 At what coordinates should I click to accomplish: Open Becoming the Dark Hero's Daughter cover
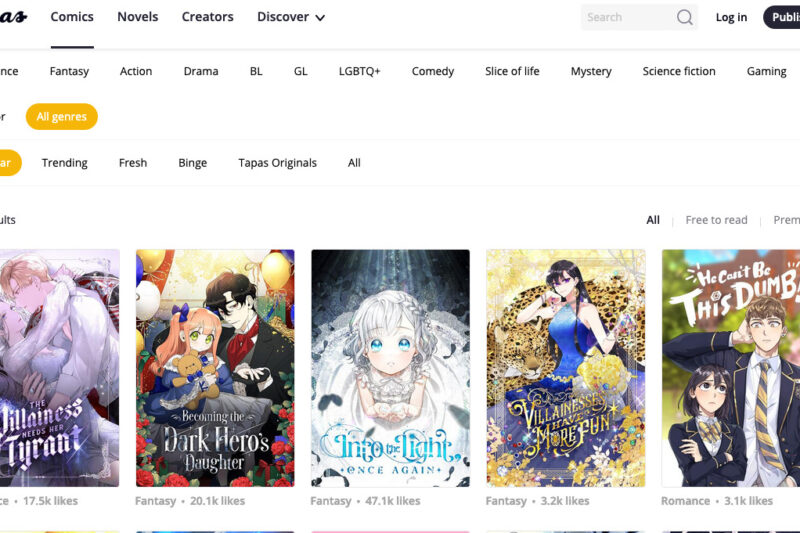215,368
